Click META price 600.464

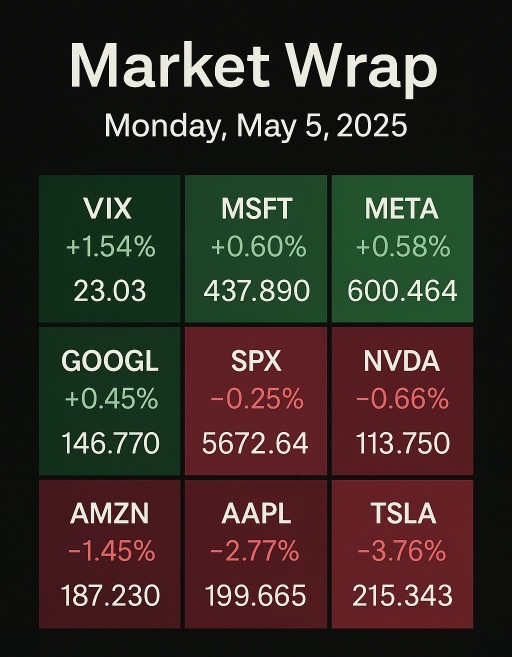tap(402, 290)
